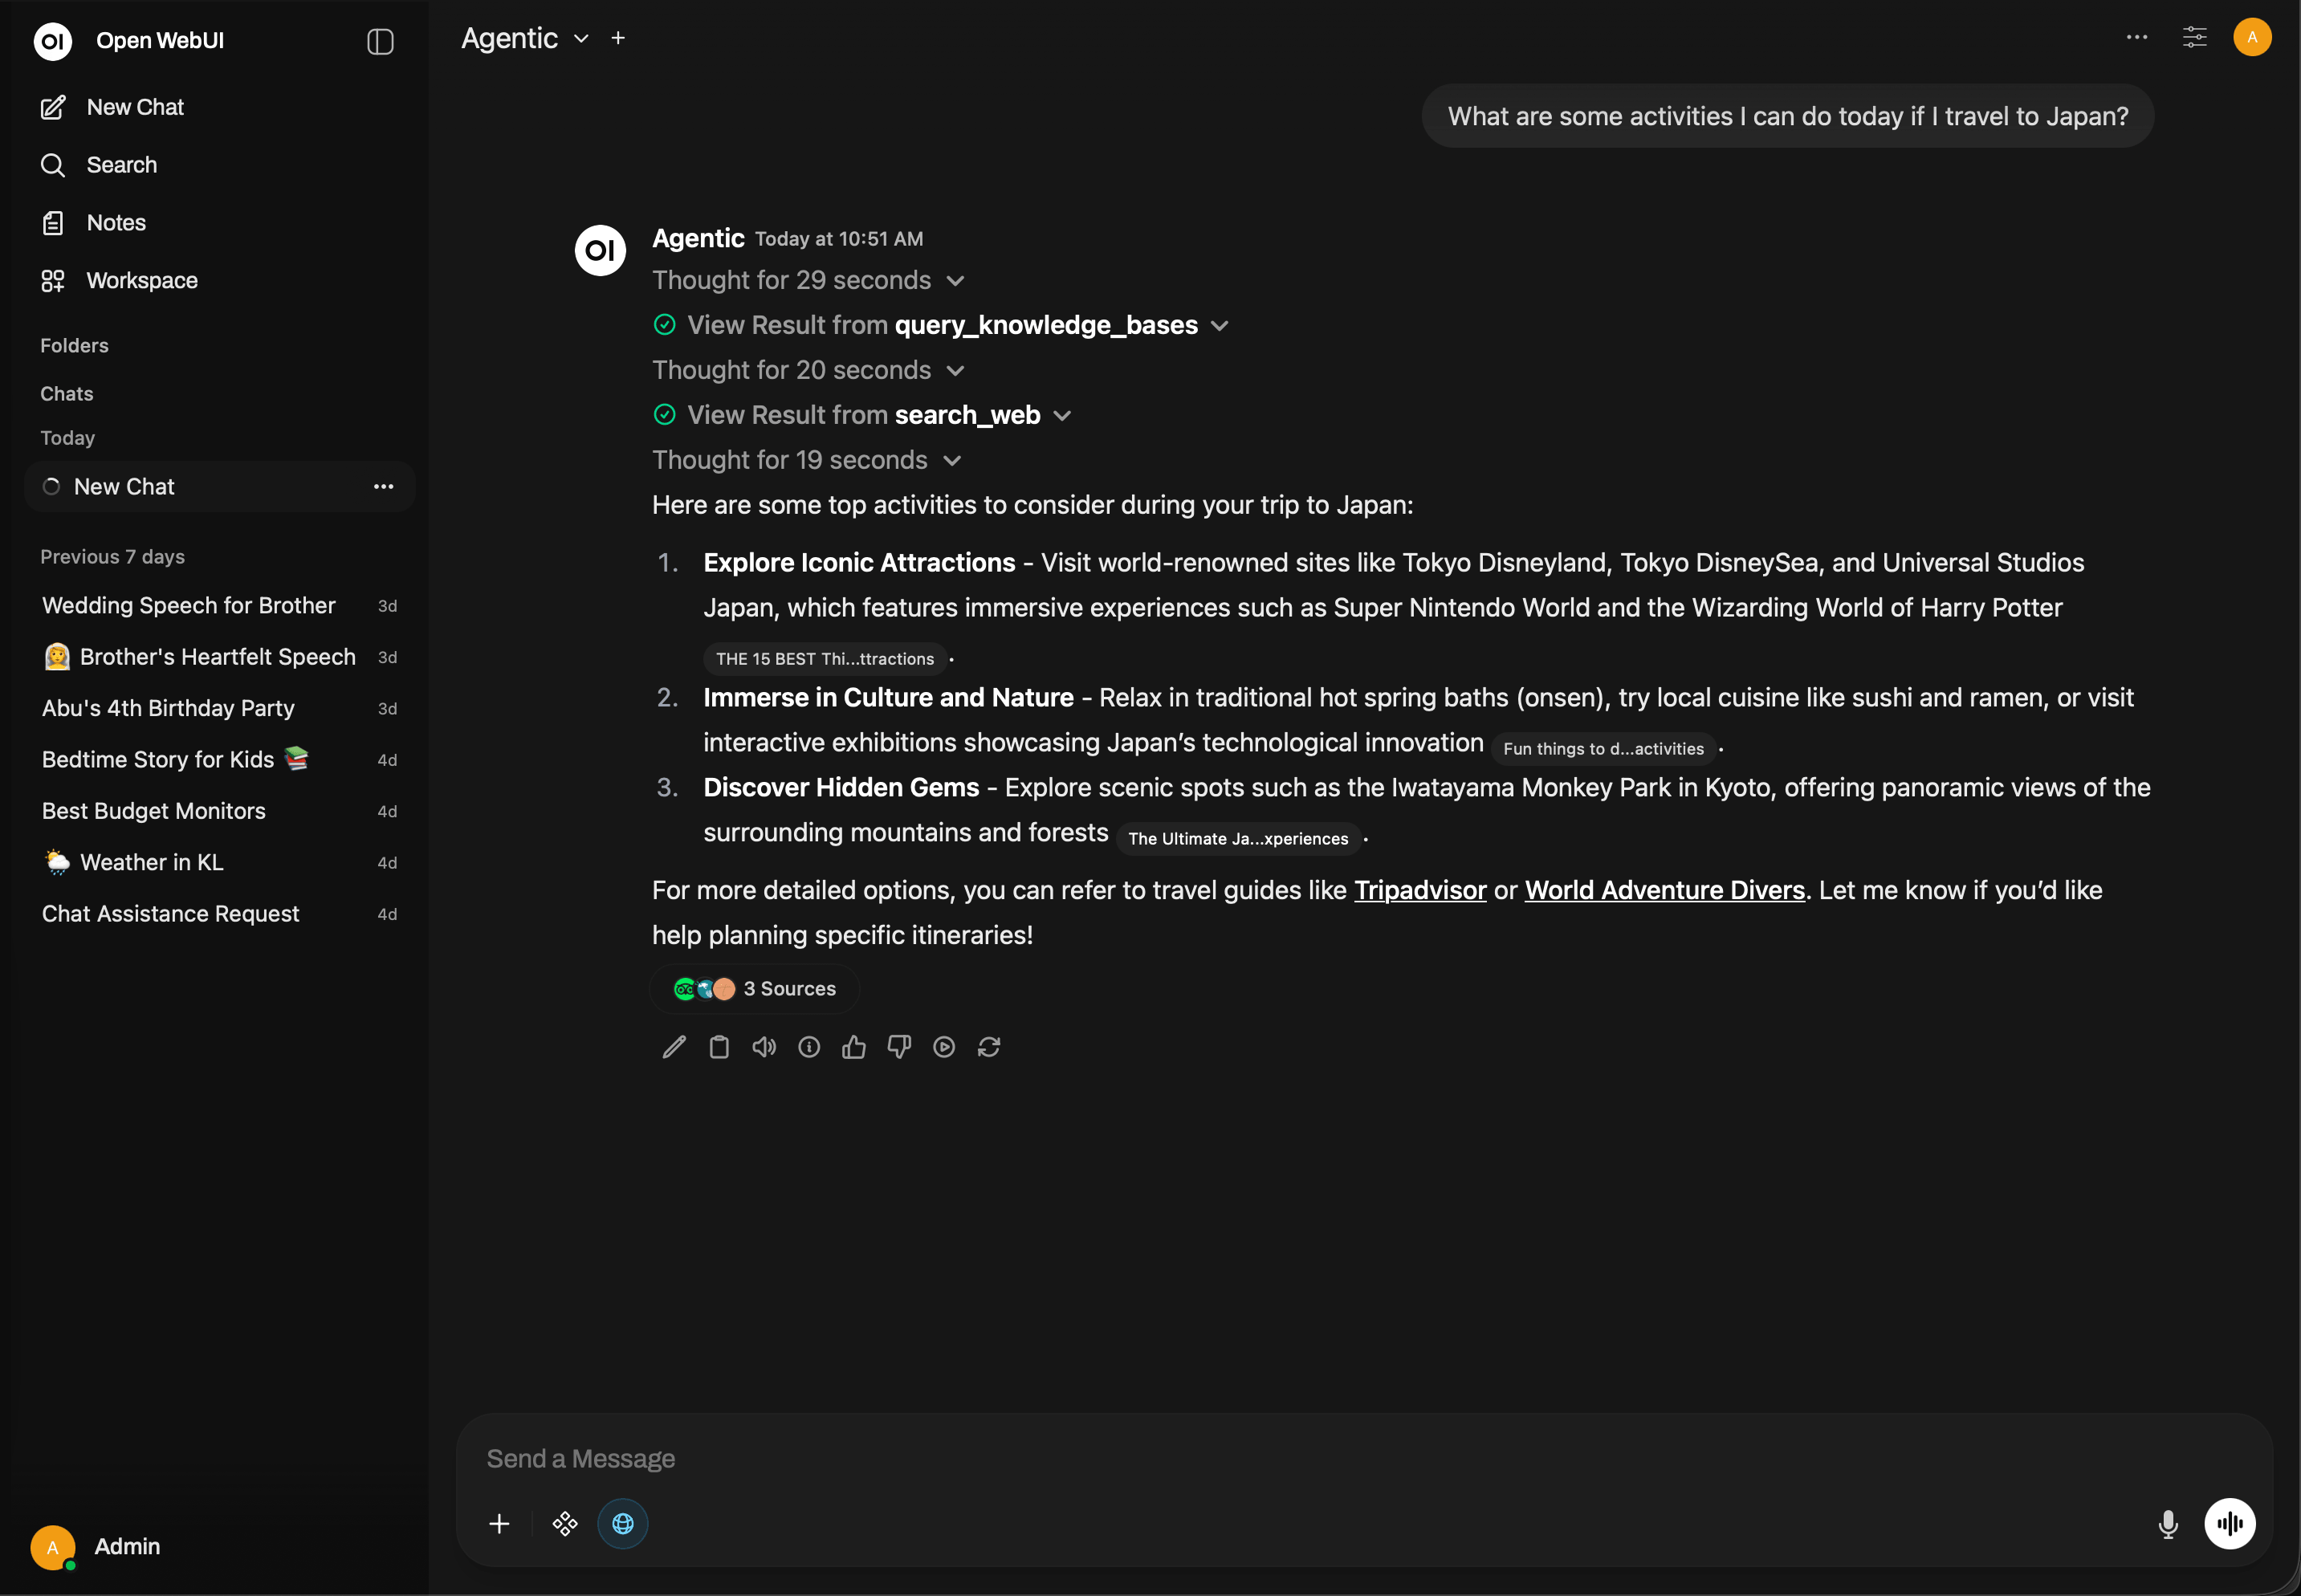Read the response aloud

tap(763, 1046)
